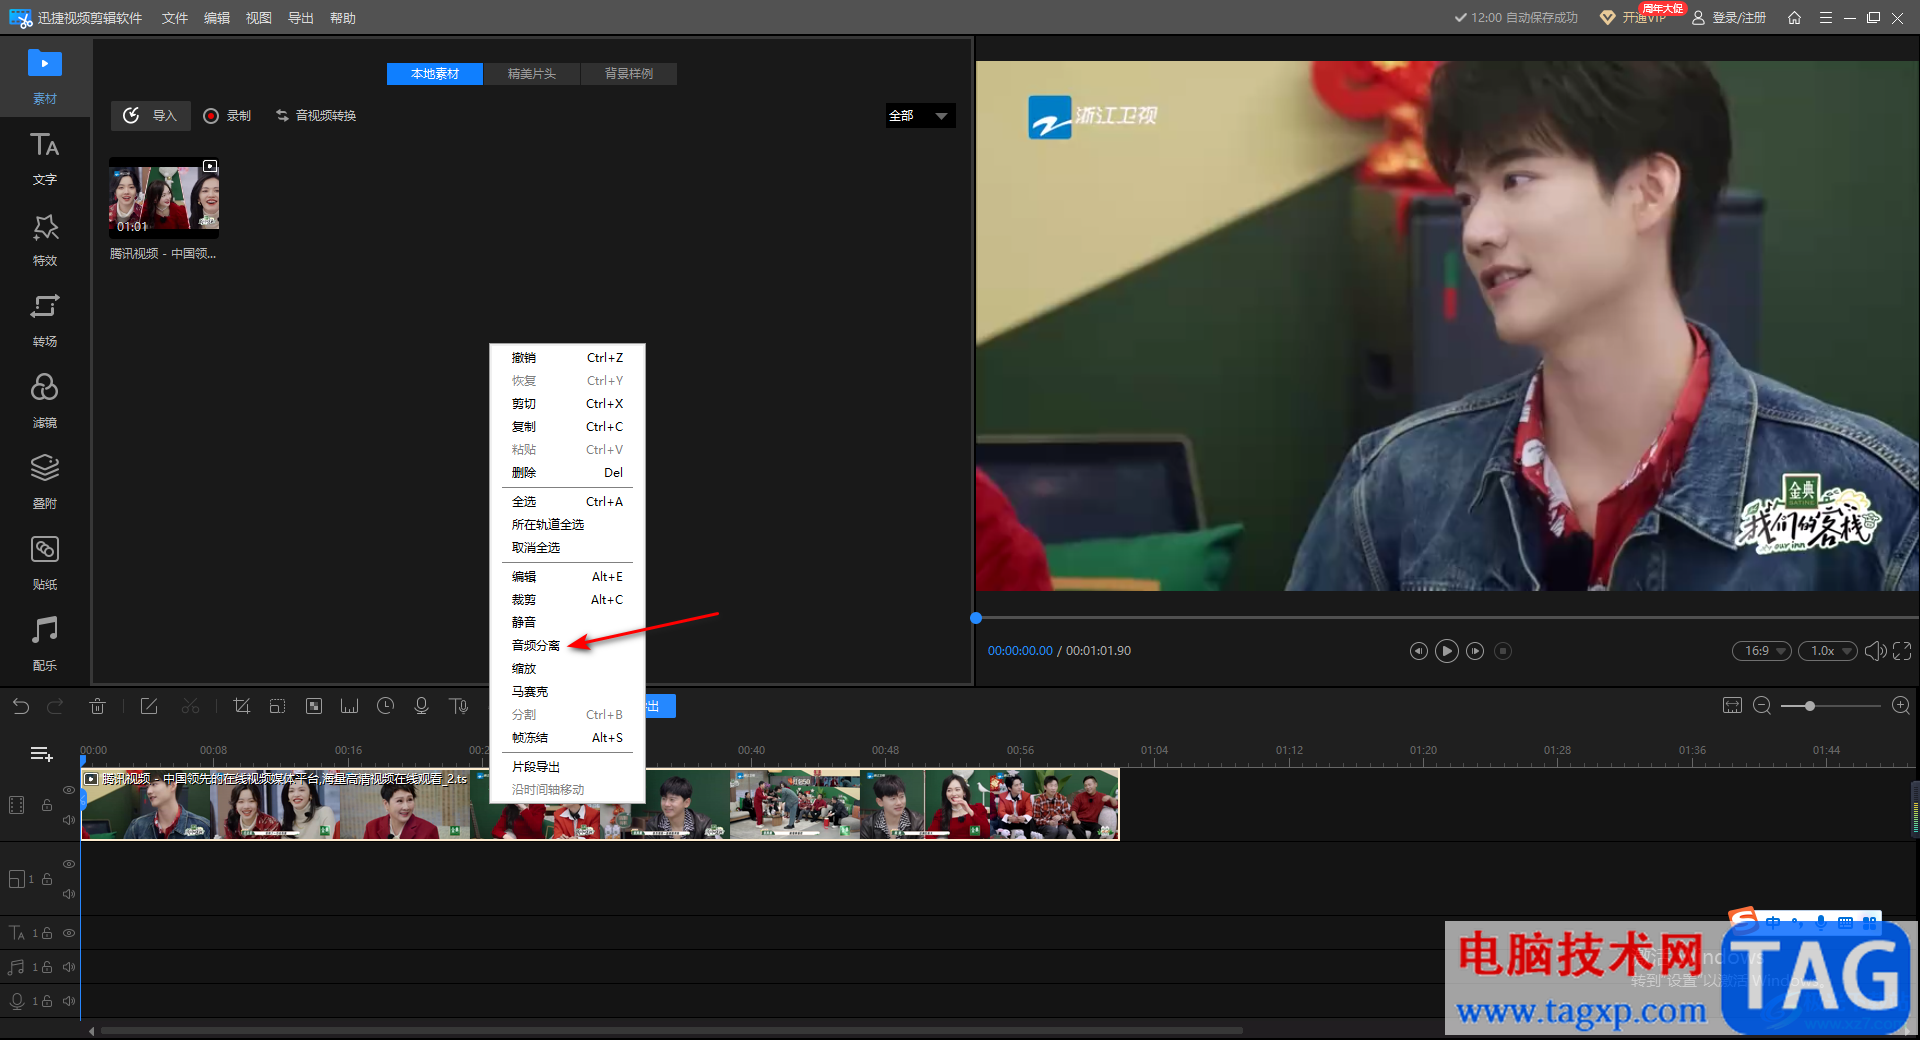Screen dimensions: 1920x1040
Task: Click the home icon in title bar
Action: [x=1794, y=18]
